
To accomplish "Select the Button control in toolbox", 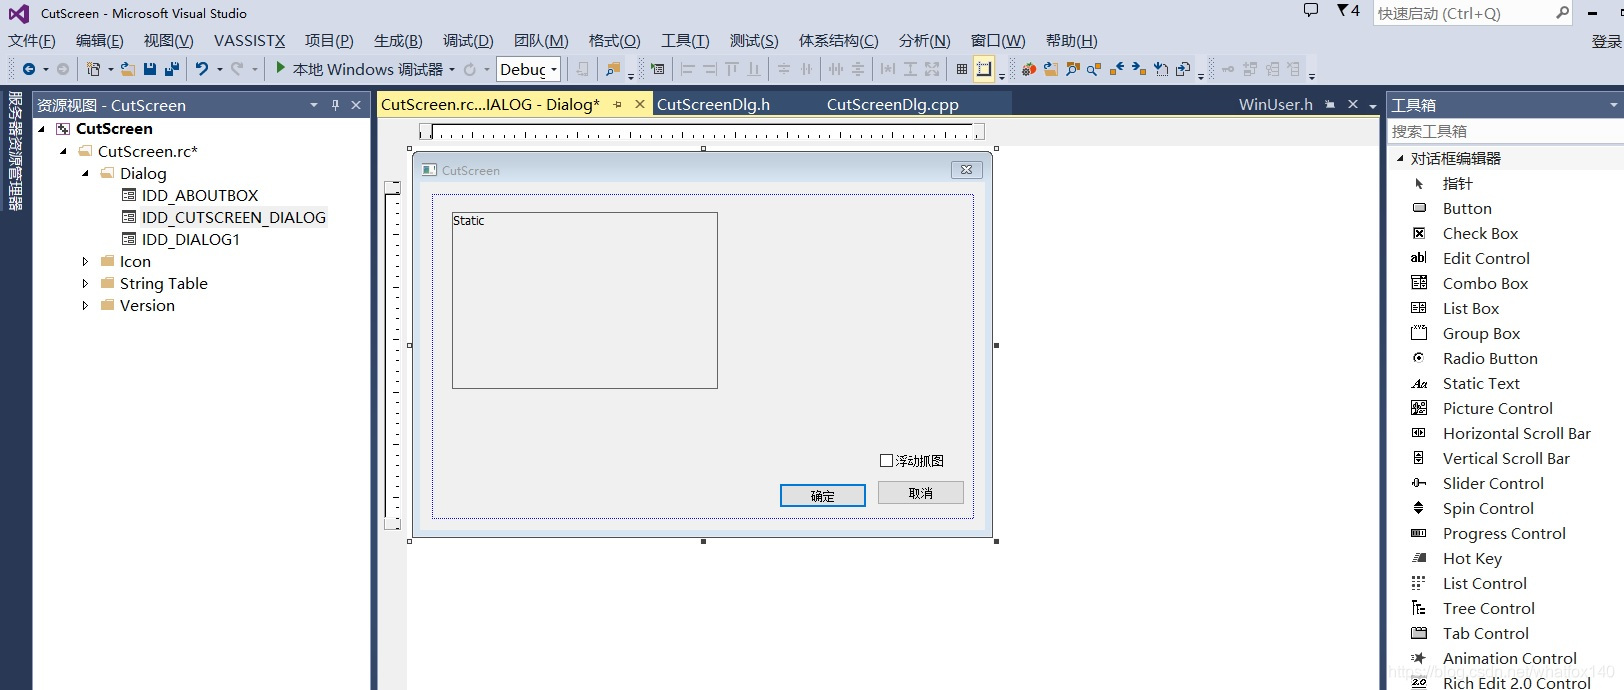I will (x=1467, y=208).
